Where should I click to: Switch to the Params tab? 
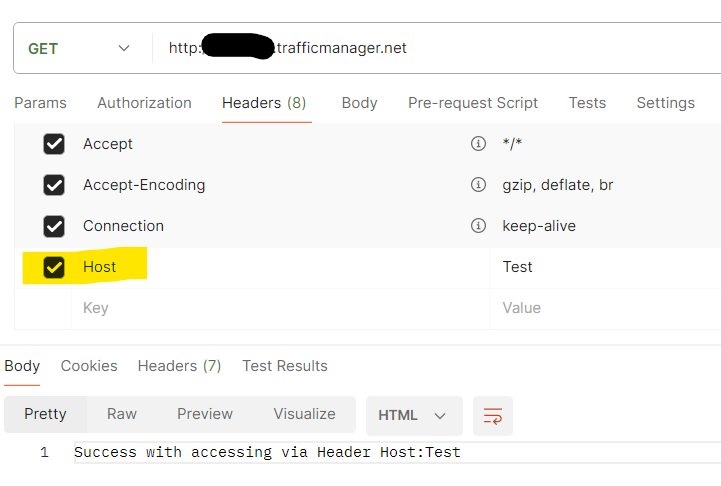[40, 103]
